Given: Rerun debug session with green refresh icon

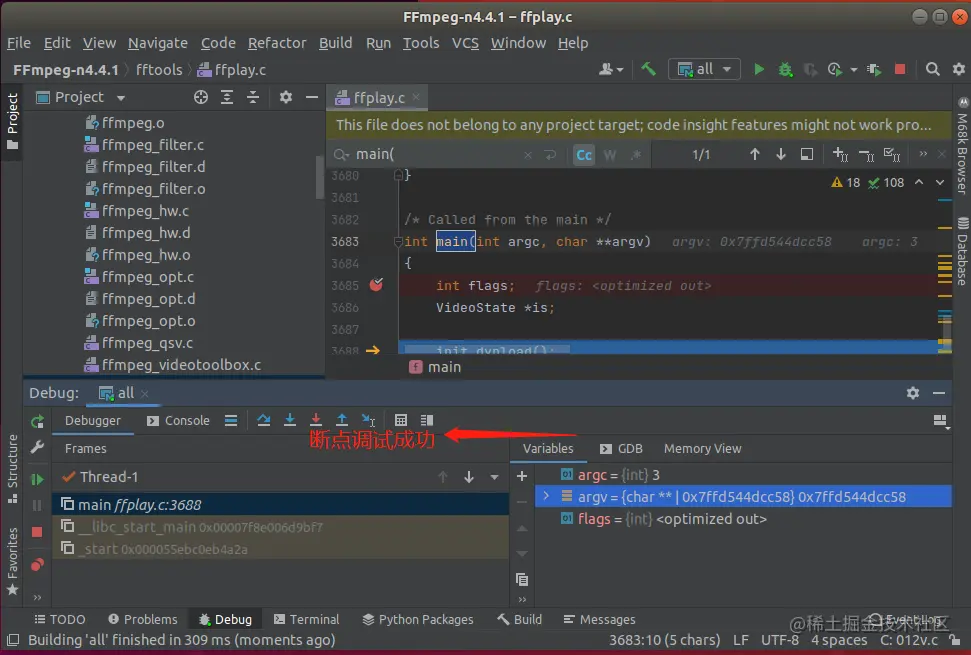Looking at the screenshot, I should (37, 422).
